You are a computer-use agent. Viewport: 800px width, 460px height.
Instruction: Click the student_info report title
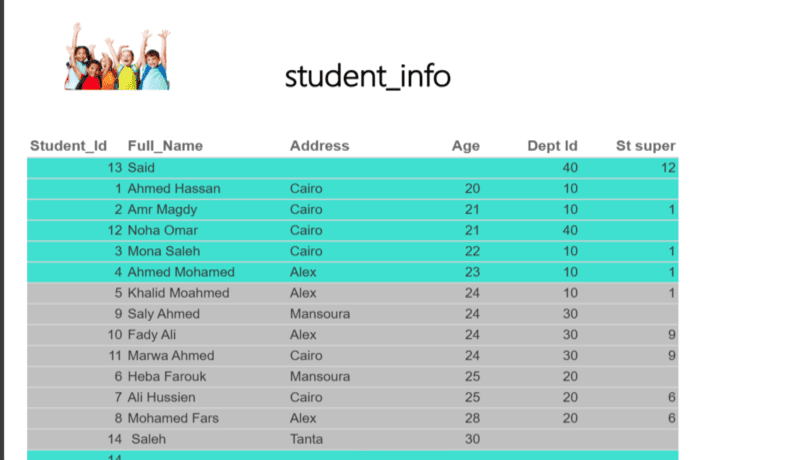click(367, 76)
